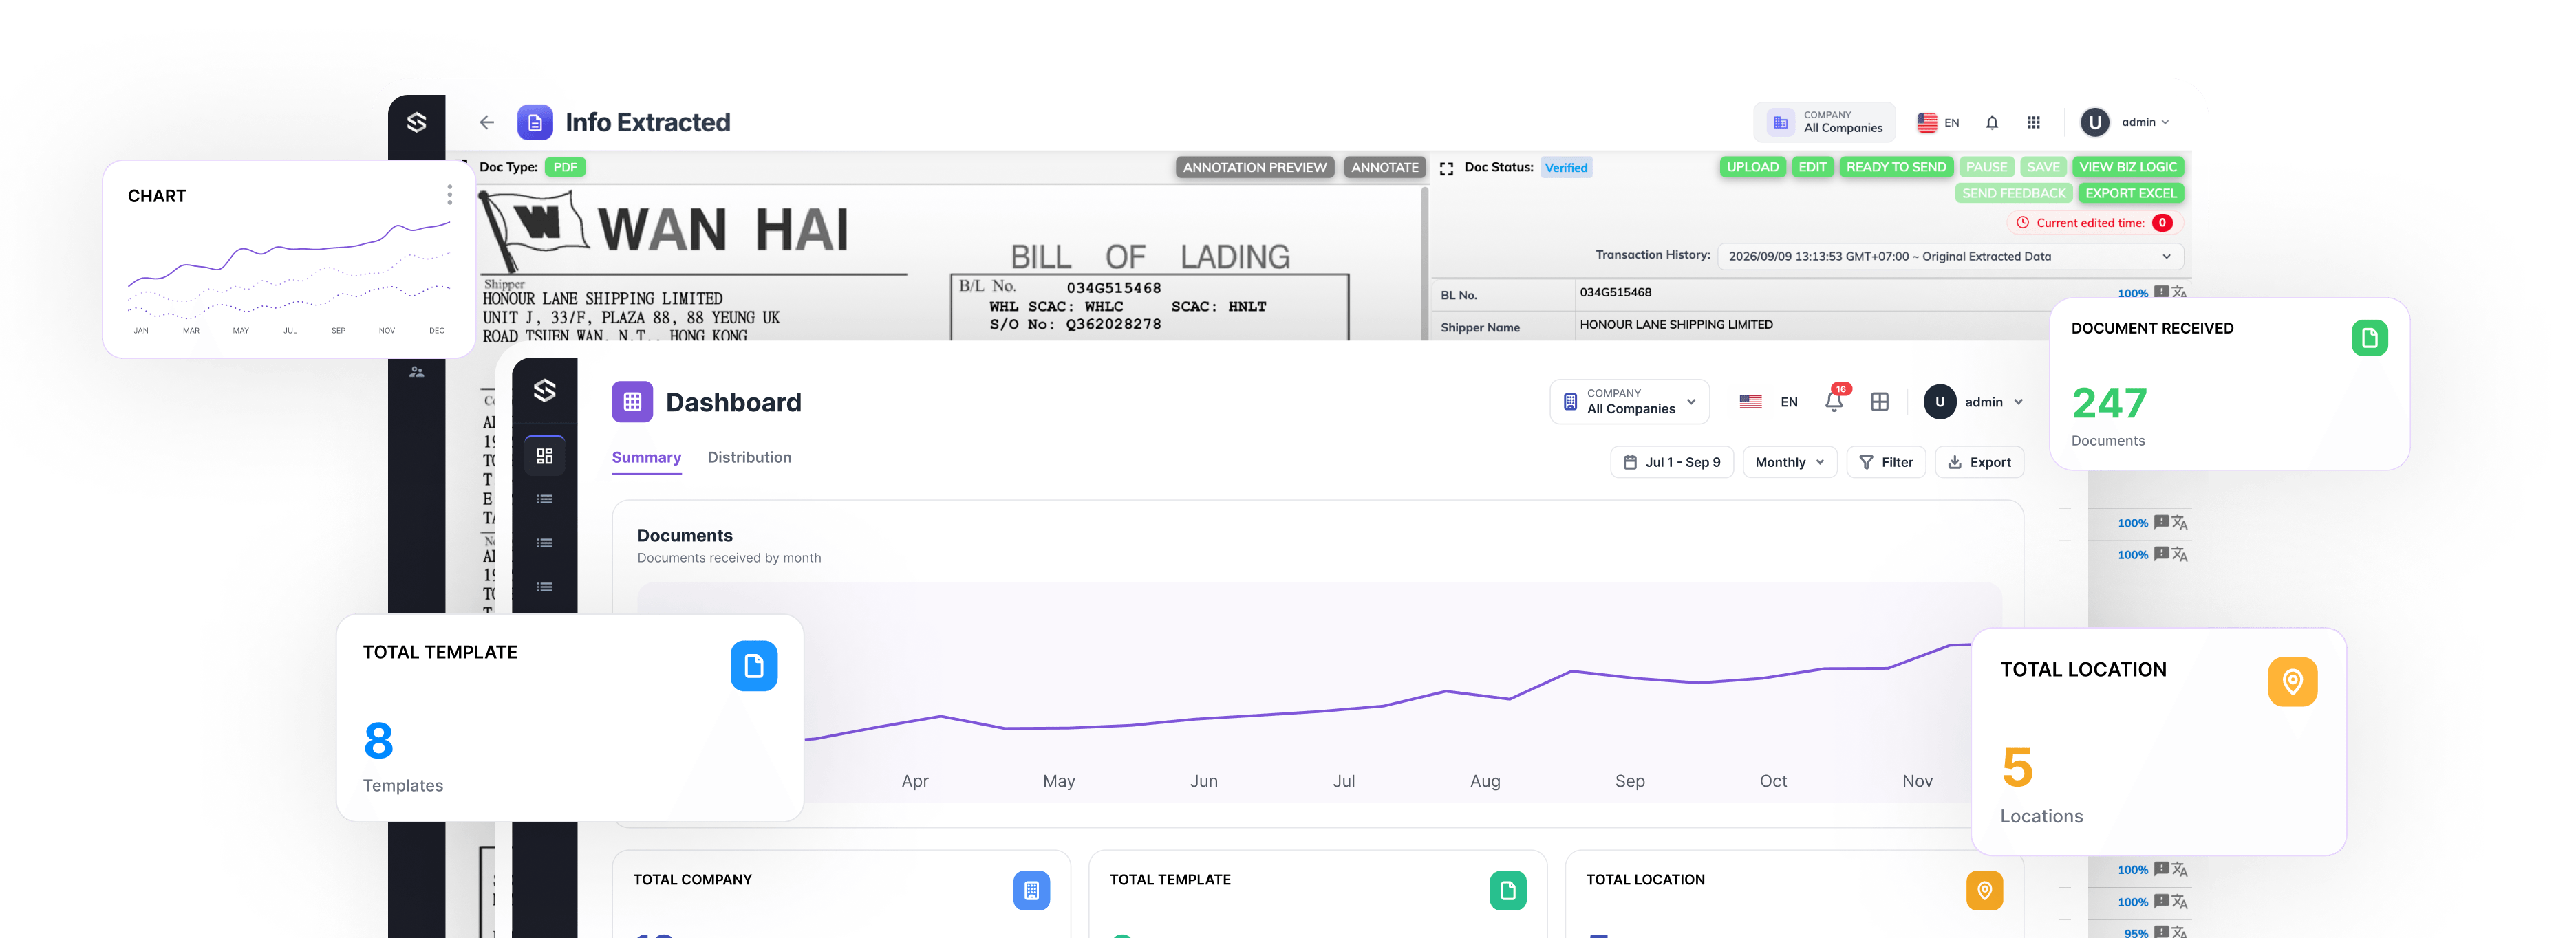
Task: Click the Dashboard Export button
Action: pyautogui.click(x=1979, y=462)
